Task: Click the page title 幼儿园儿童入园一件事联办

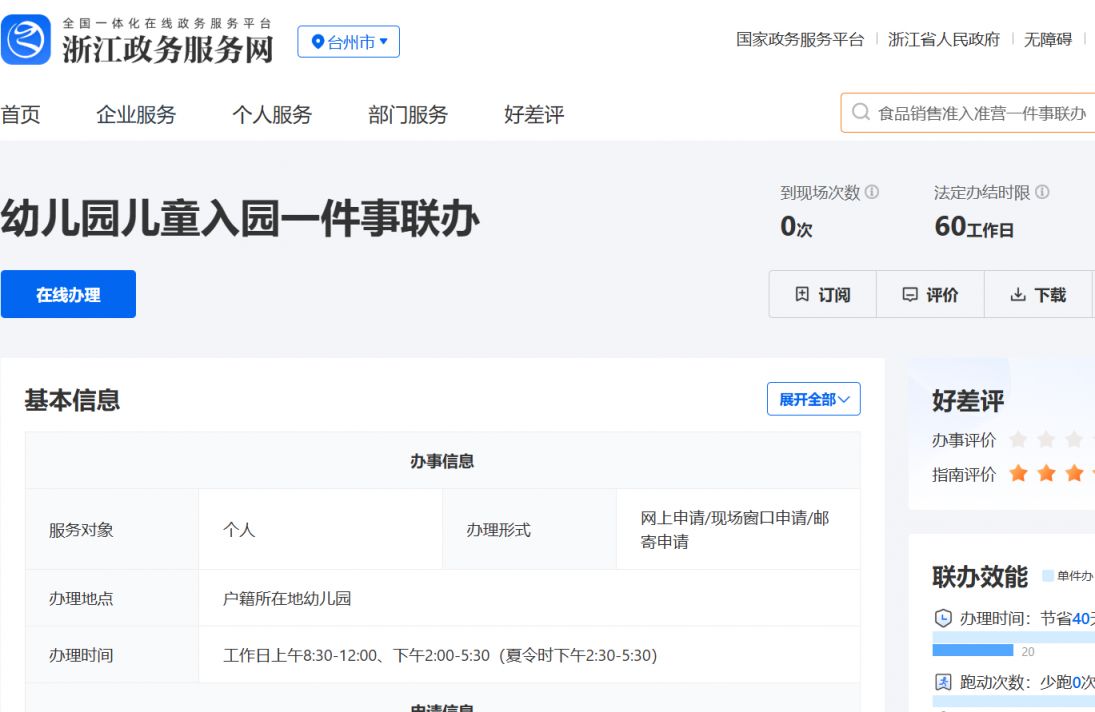Action: [x=240, y=218]
